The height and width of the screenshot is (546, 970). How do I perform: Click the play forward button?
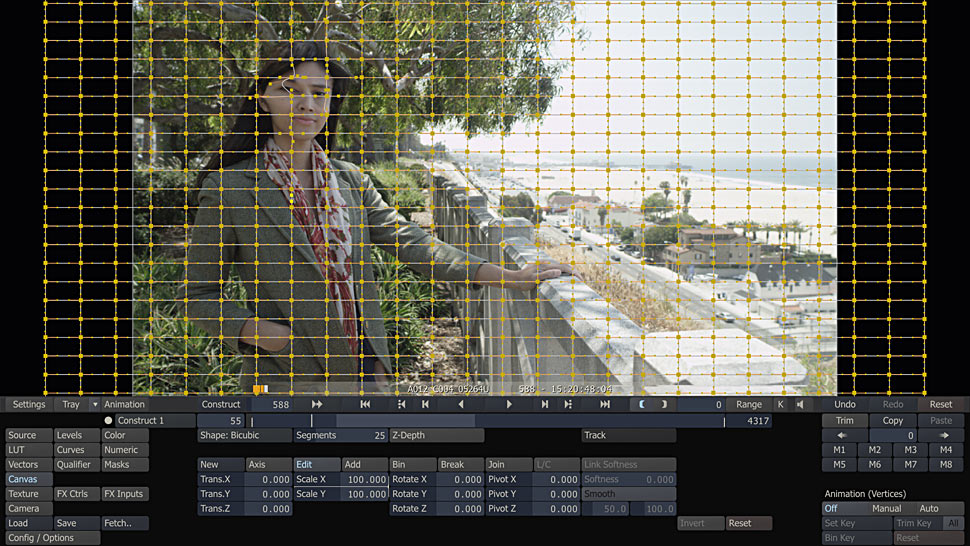509,405
